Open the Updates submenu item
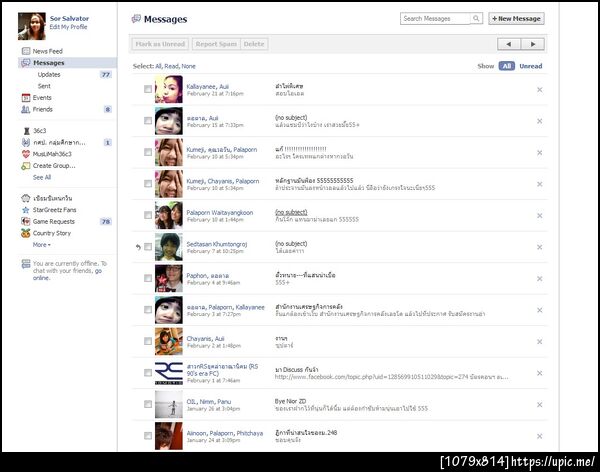This screenshot has height=472, width=600. tap(49, 74)
